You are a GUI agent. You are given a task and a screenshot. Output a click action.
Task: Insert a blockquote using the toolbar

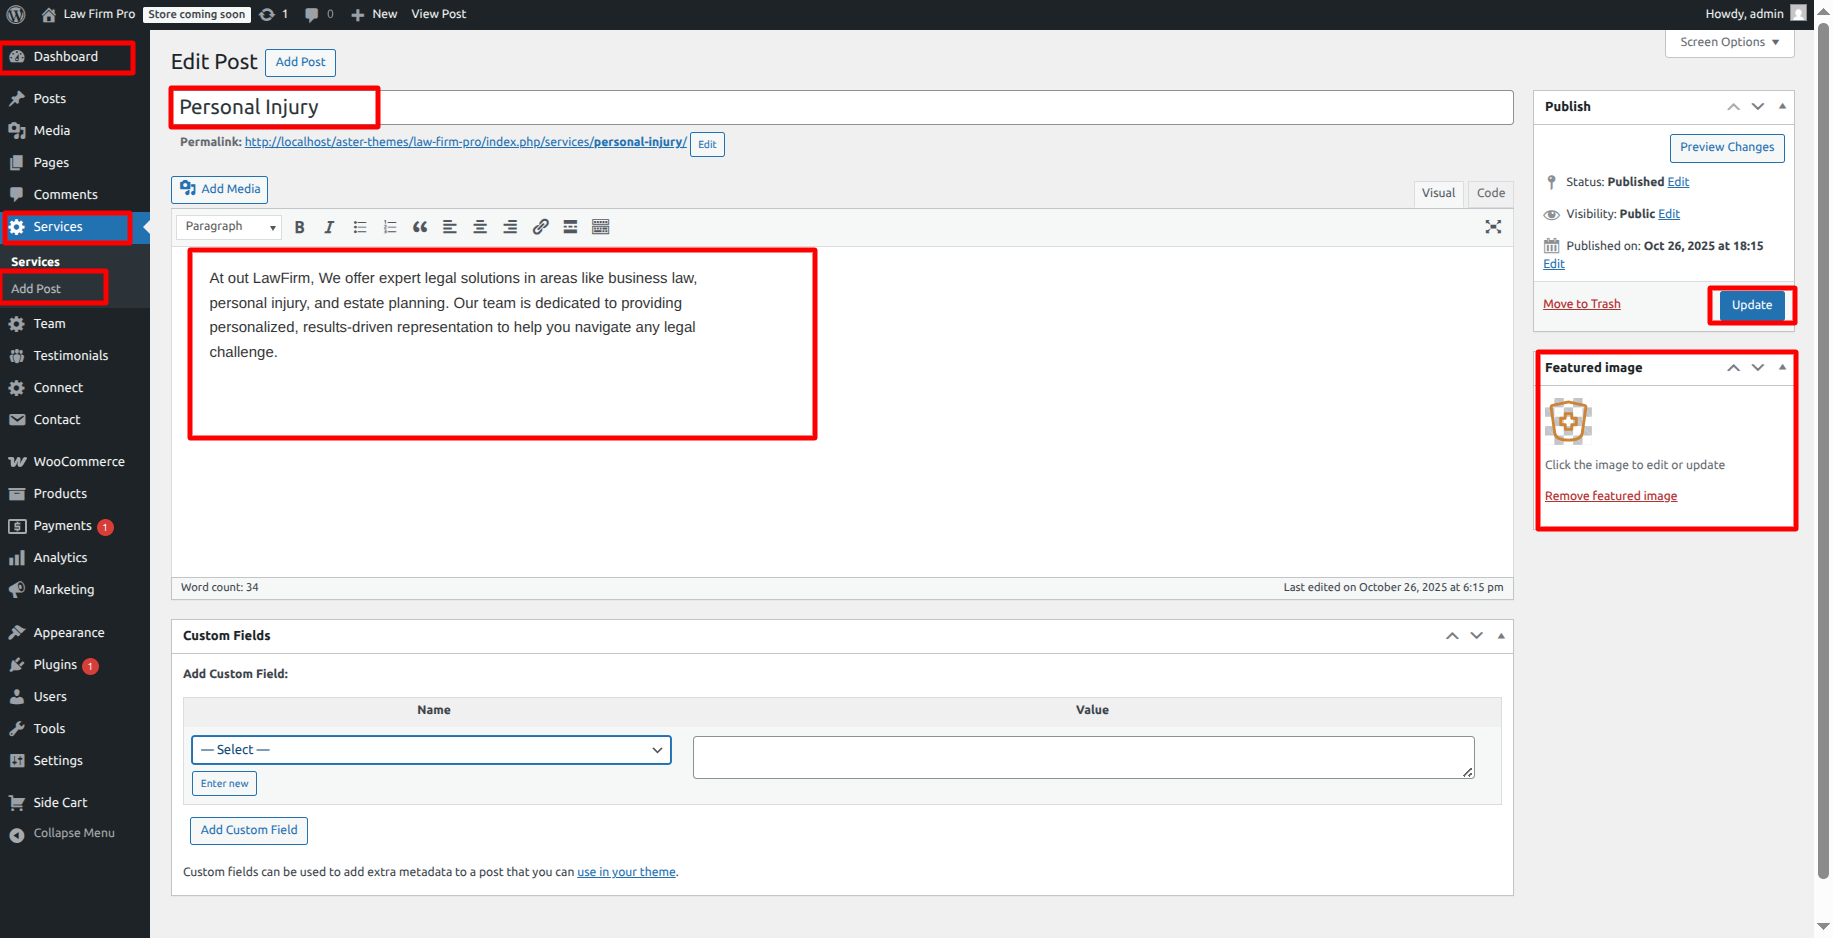(420, 227)
